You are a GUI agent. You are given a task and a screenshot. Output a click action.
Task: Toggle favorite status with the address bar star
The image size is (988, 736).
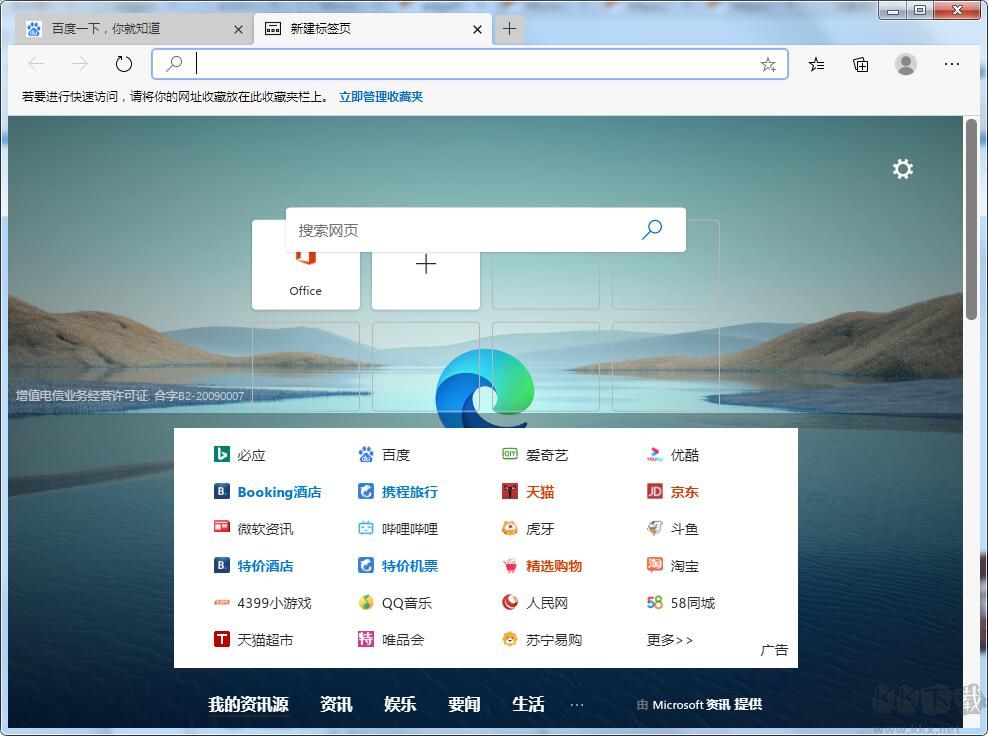point(768,64)
